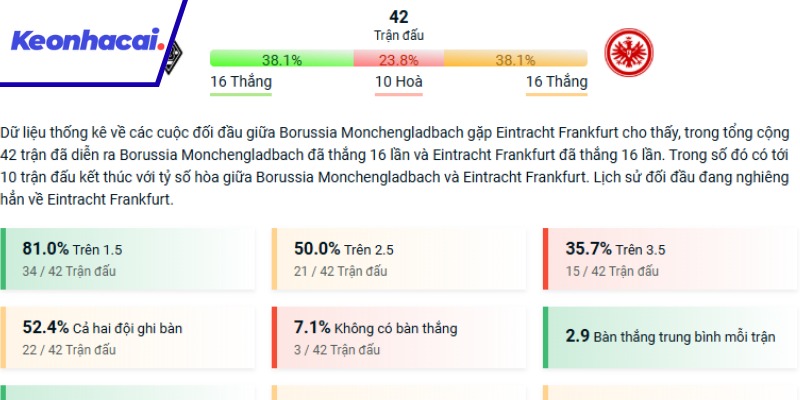Viewport: 800px width, 400px height.
Task: Open the "81.0% Trên 1.5" stat card
Action: pyautogui.click(x=128, y=259)
